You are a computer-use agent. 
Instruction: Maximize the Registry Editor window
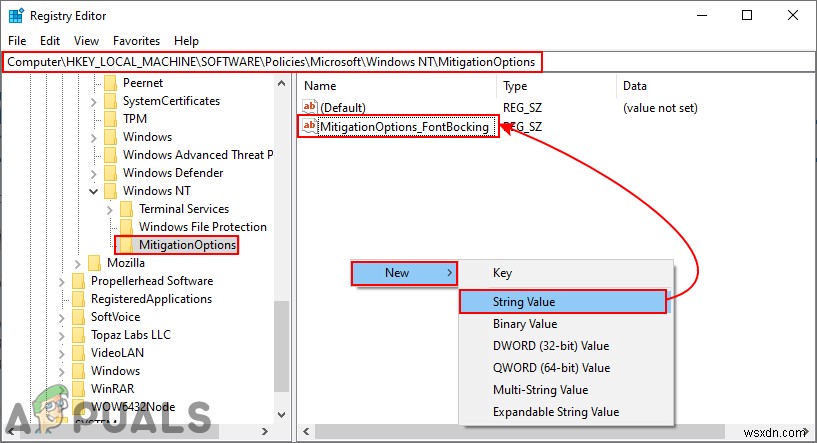point(747,15)
